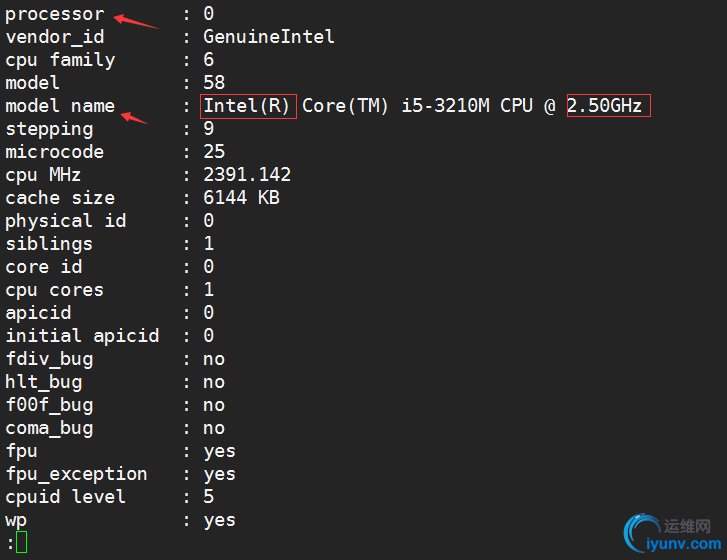Click the 'stepping' label
Screen dimensions: 727x560
[49, 130]
